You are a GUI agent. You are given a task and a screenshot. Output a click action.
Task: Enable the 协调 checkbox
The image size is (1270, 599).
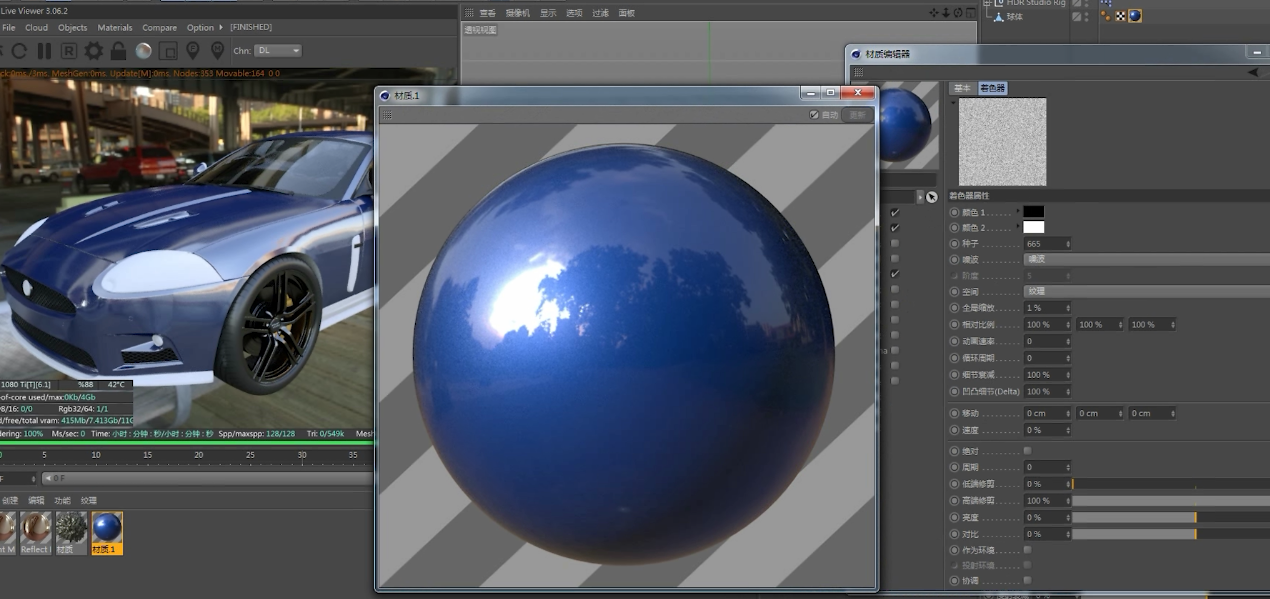click(x=1027, y=580)
